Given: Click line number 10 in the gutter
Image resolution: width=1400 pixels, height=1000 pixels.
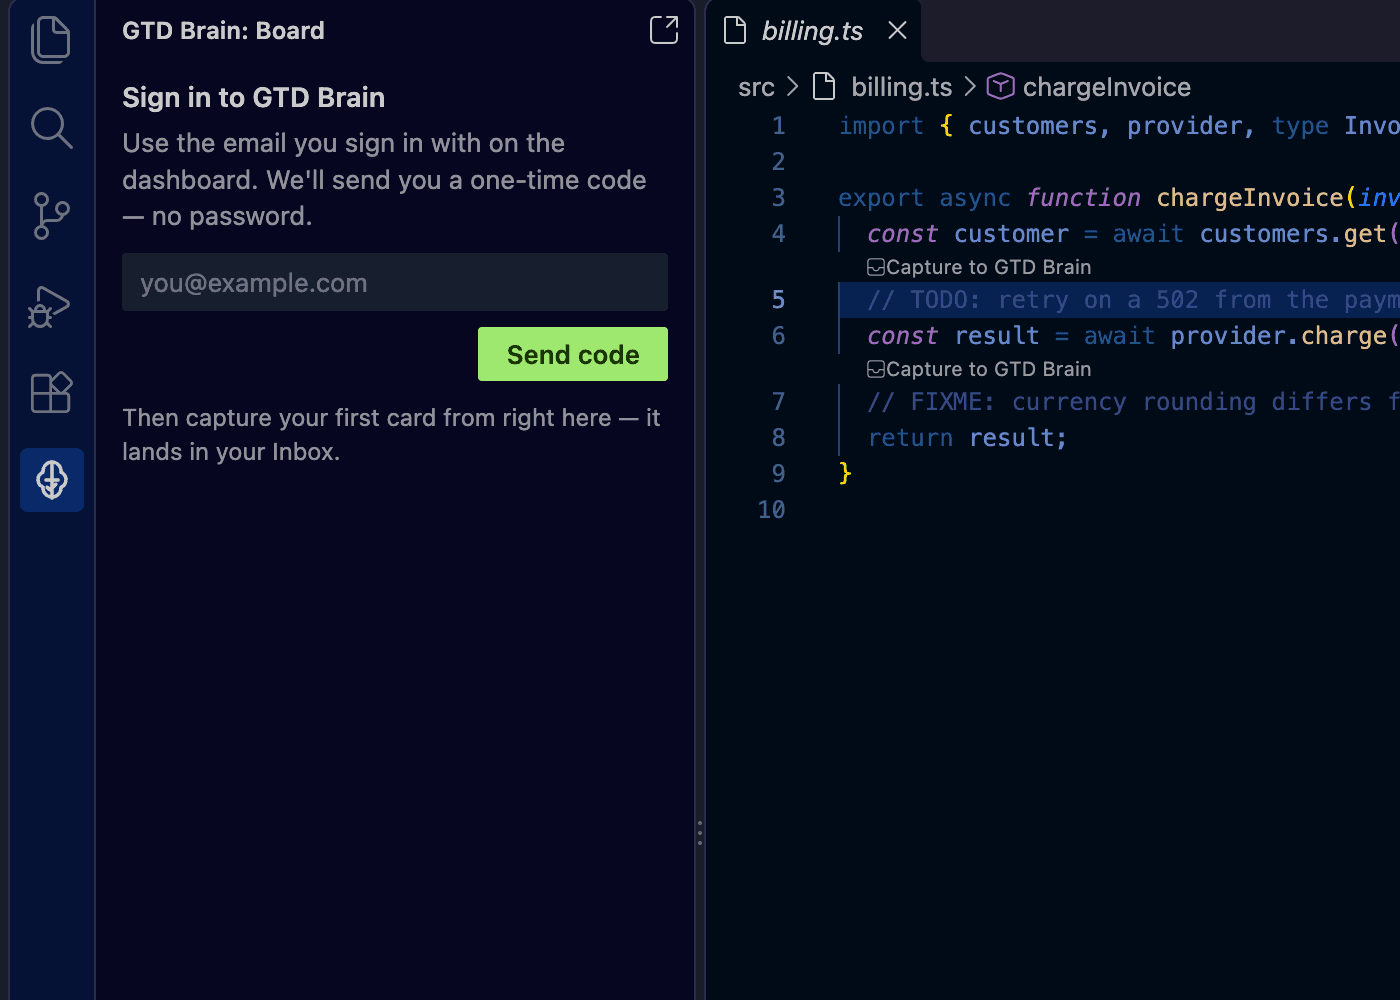Looking at the screenshot, I should coord(771,510).
